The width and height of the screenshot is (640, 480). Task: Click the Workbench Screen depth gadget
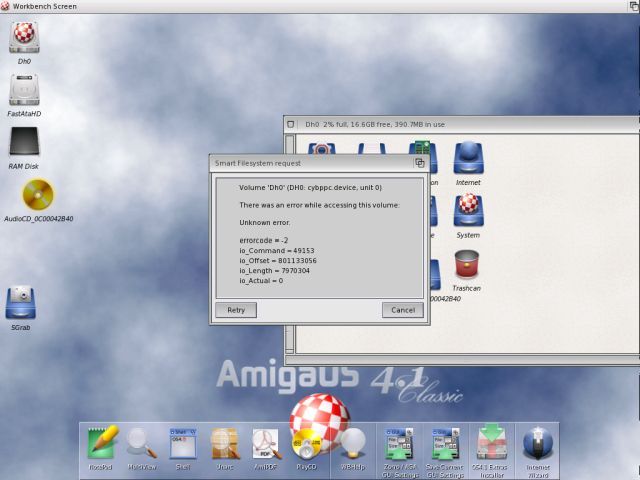(634, 6)
